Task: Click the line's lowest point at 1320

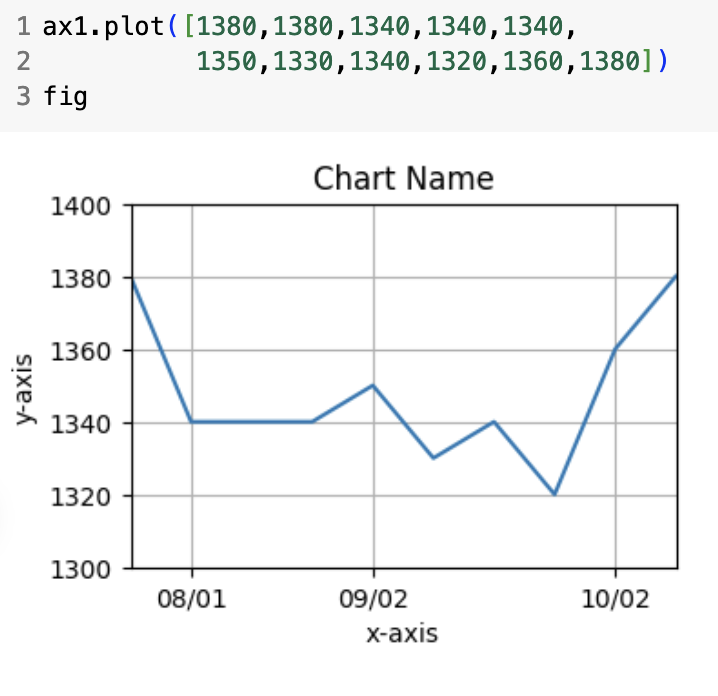Action: (x=555, y=495)
